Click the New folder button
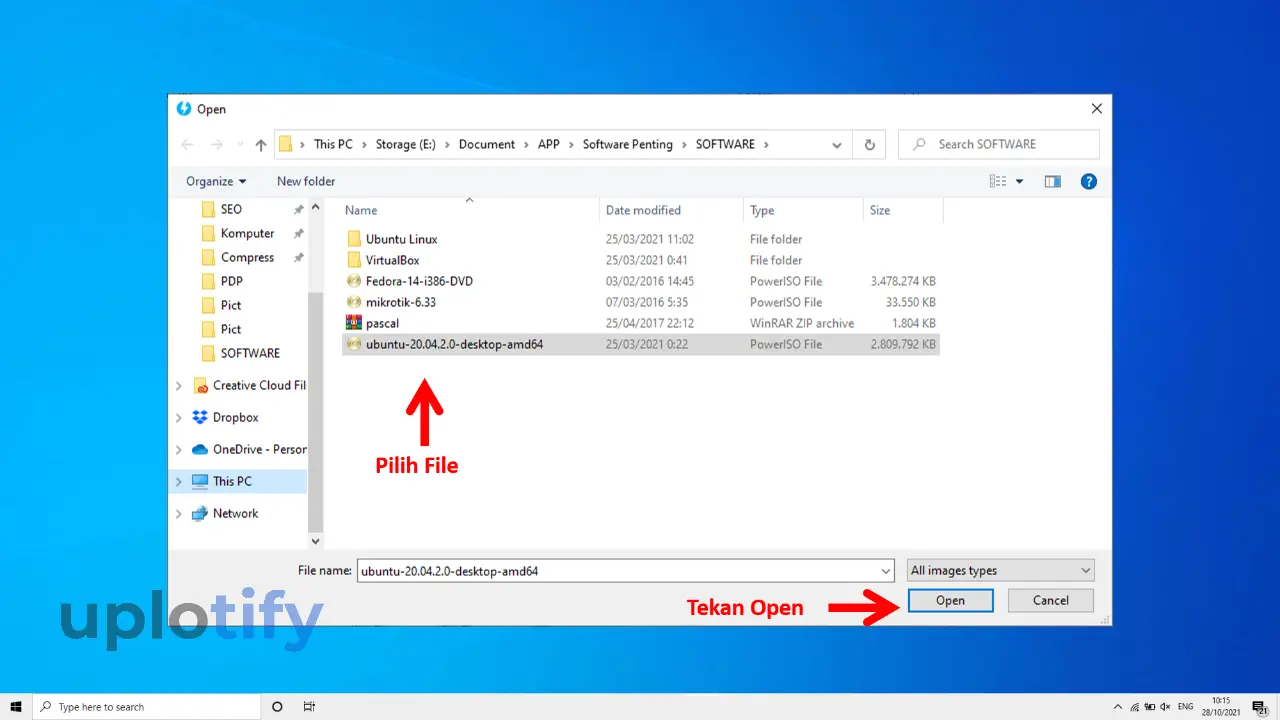This screenshot has width=1280, height=720. point(306,181)
